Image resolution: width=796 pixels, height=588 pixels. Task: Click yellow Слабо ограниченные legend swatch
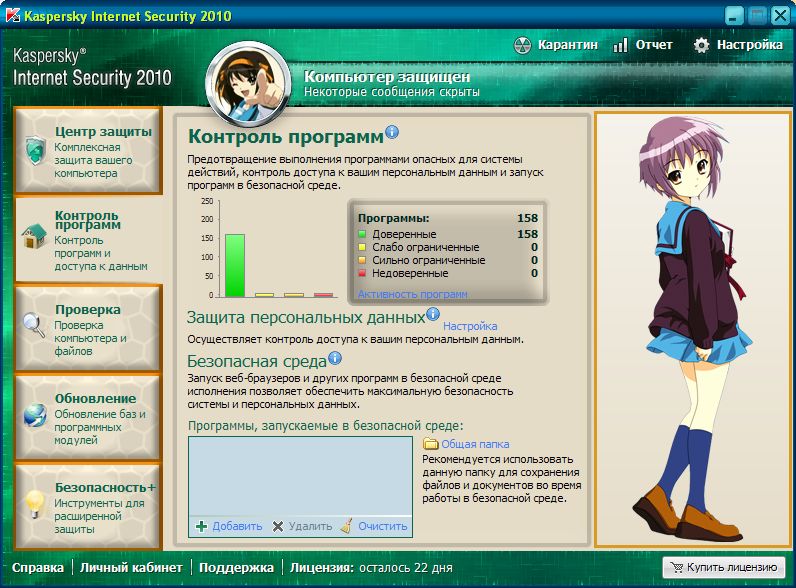tap(362, 247)
